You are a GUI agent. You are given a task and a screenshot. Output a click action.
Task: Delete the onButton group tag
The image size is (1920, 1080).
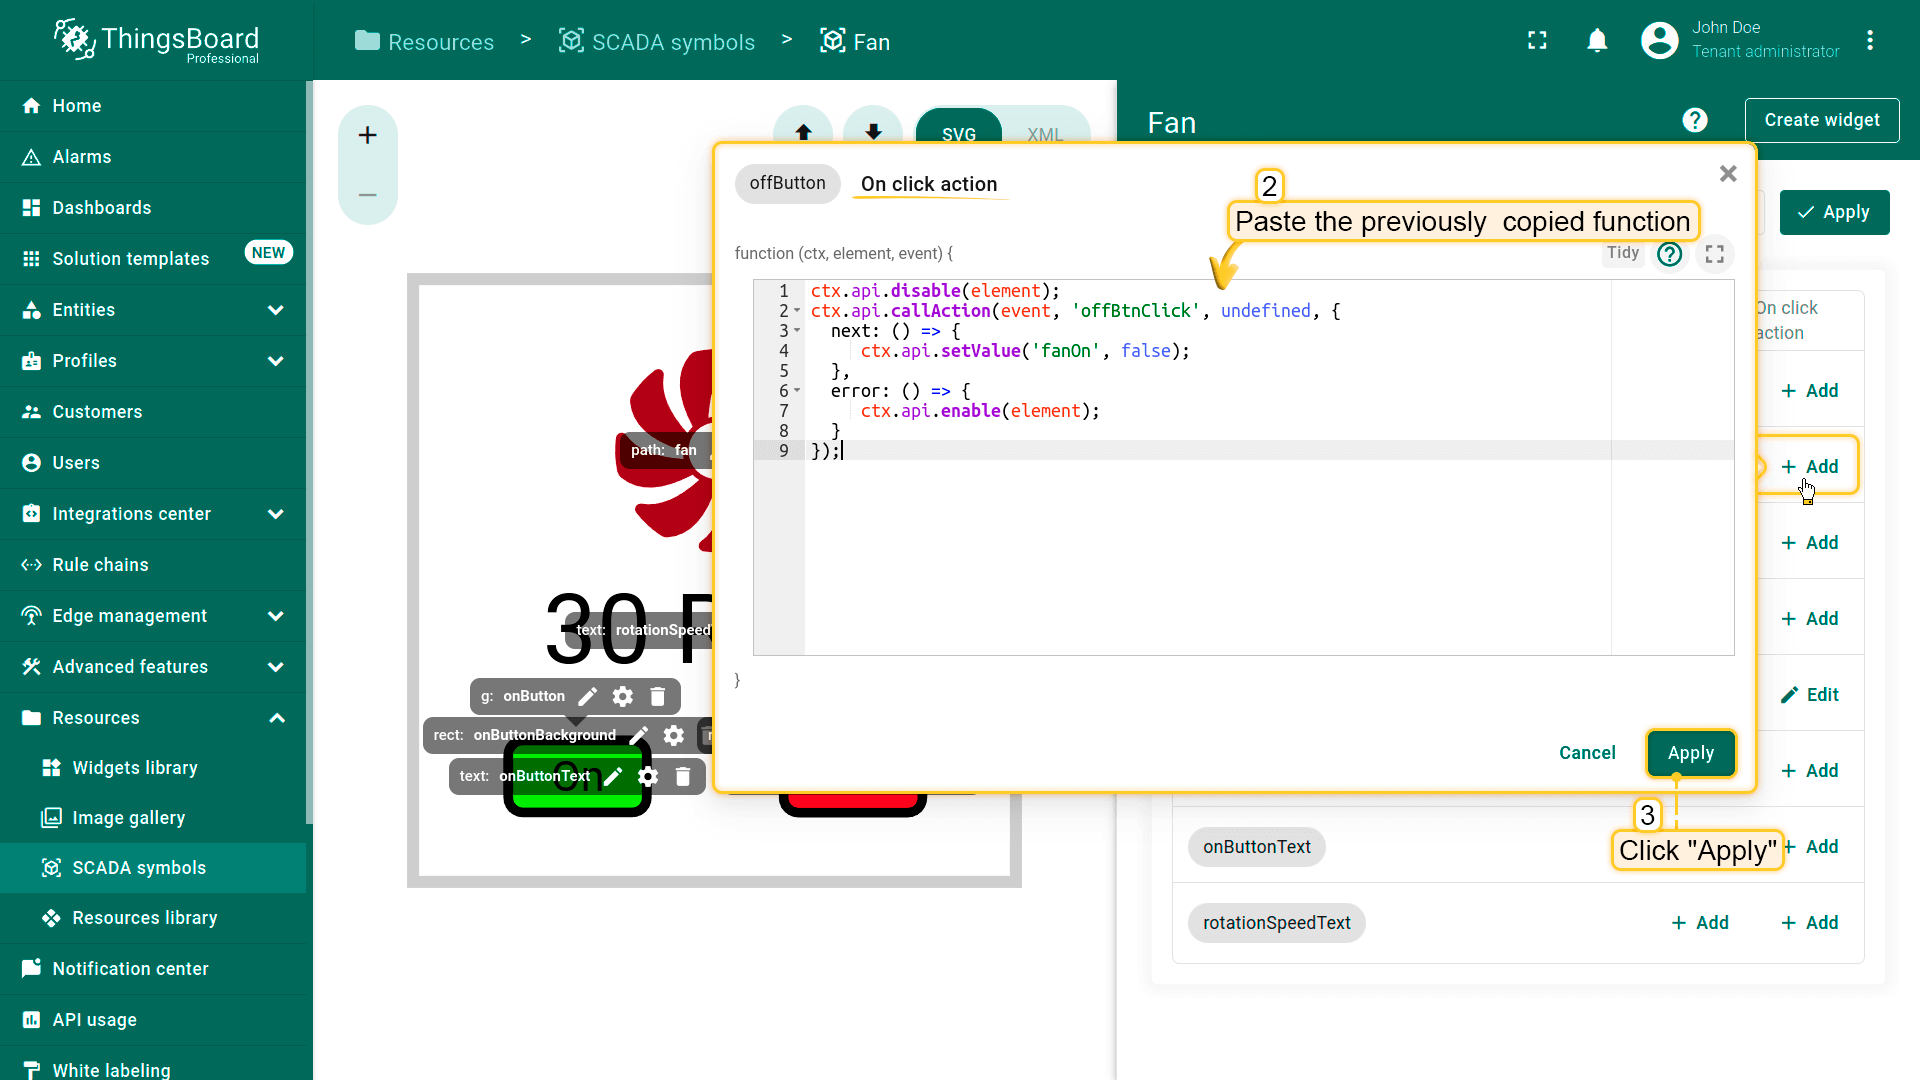click(657, 696)
